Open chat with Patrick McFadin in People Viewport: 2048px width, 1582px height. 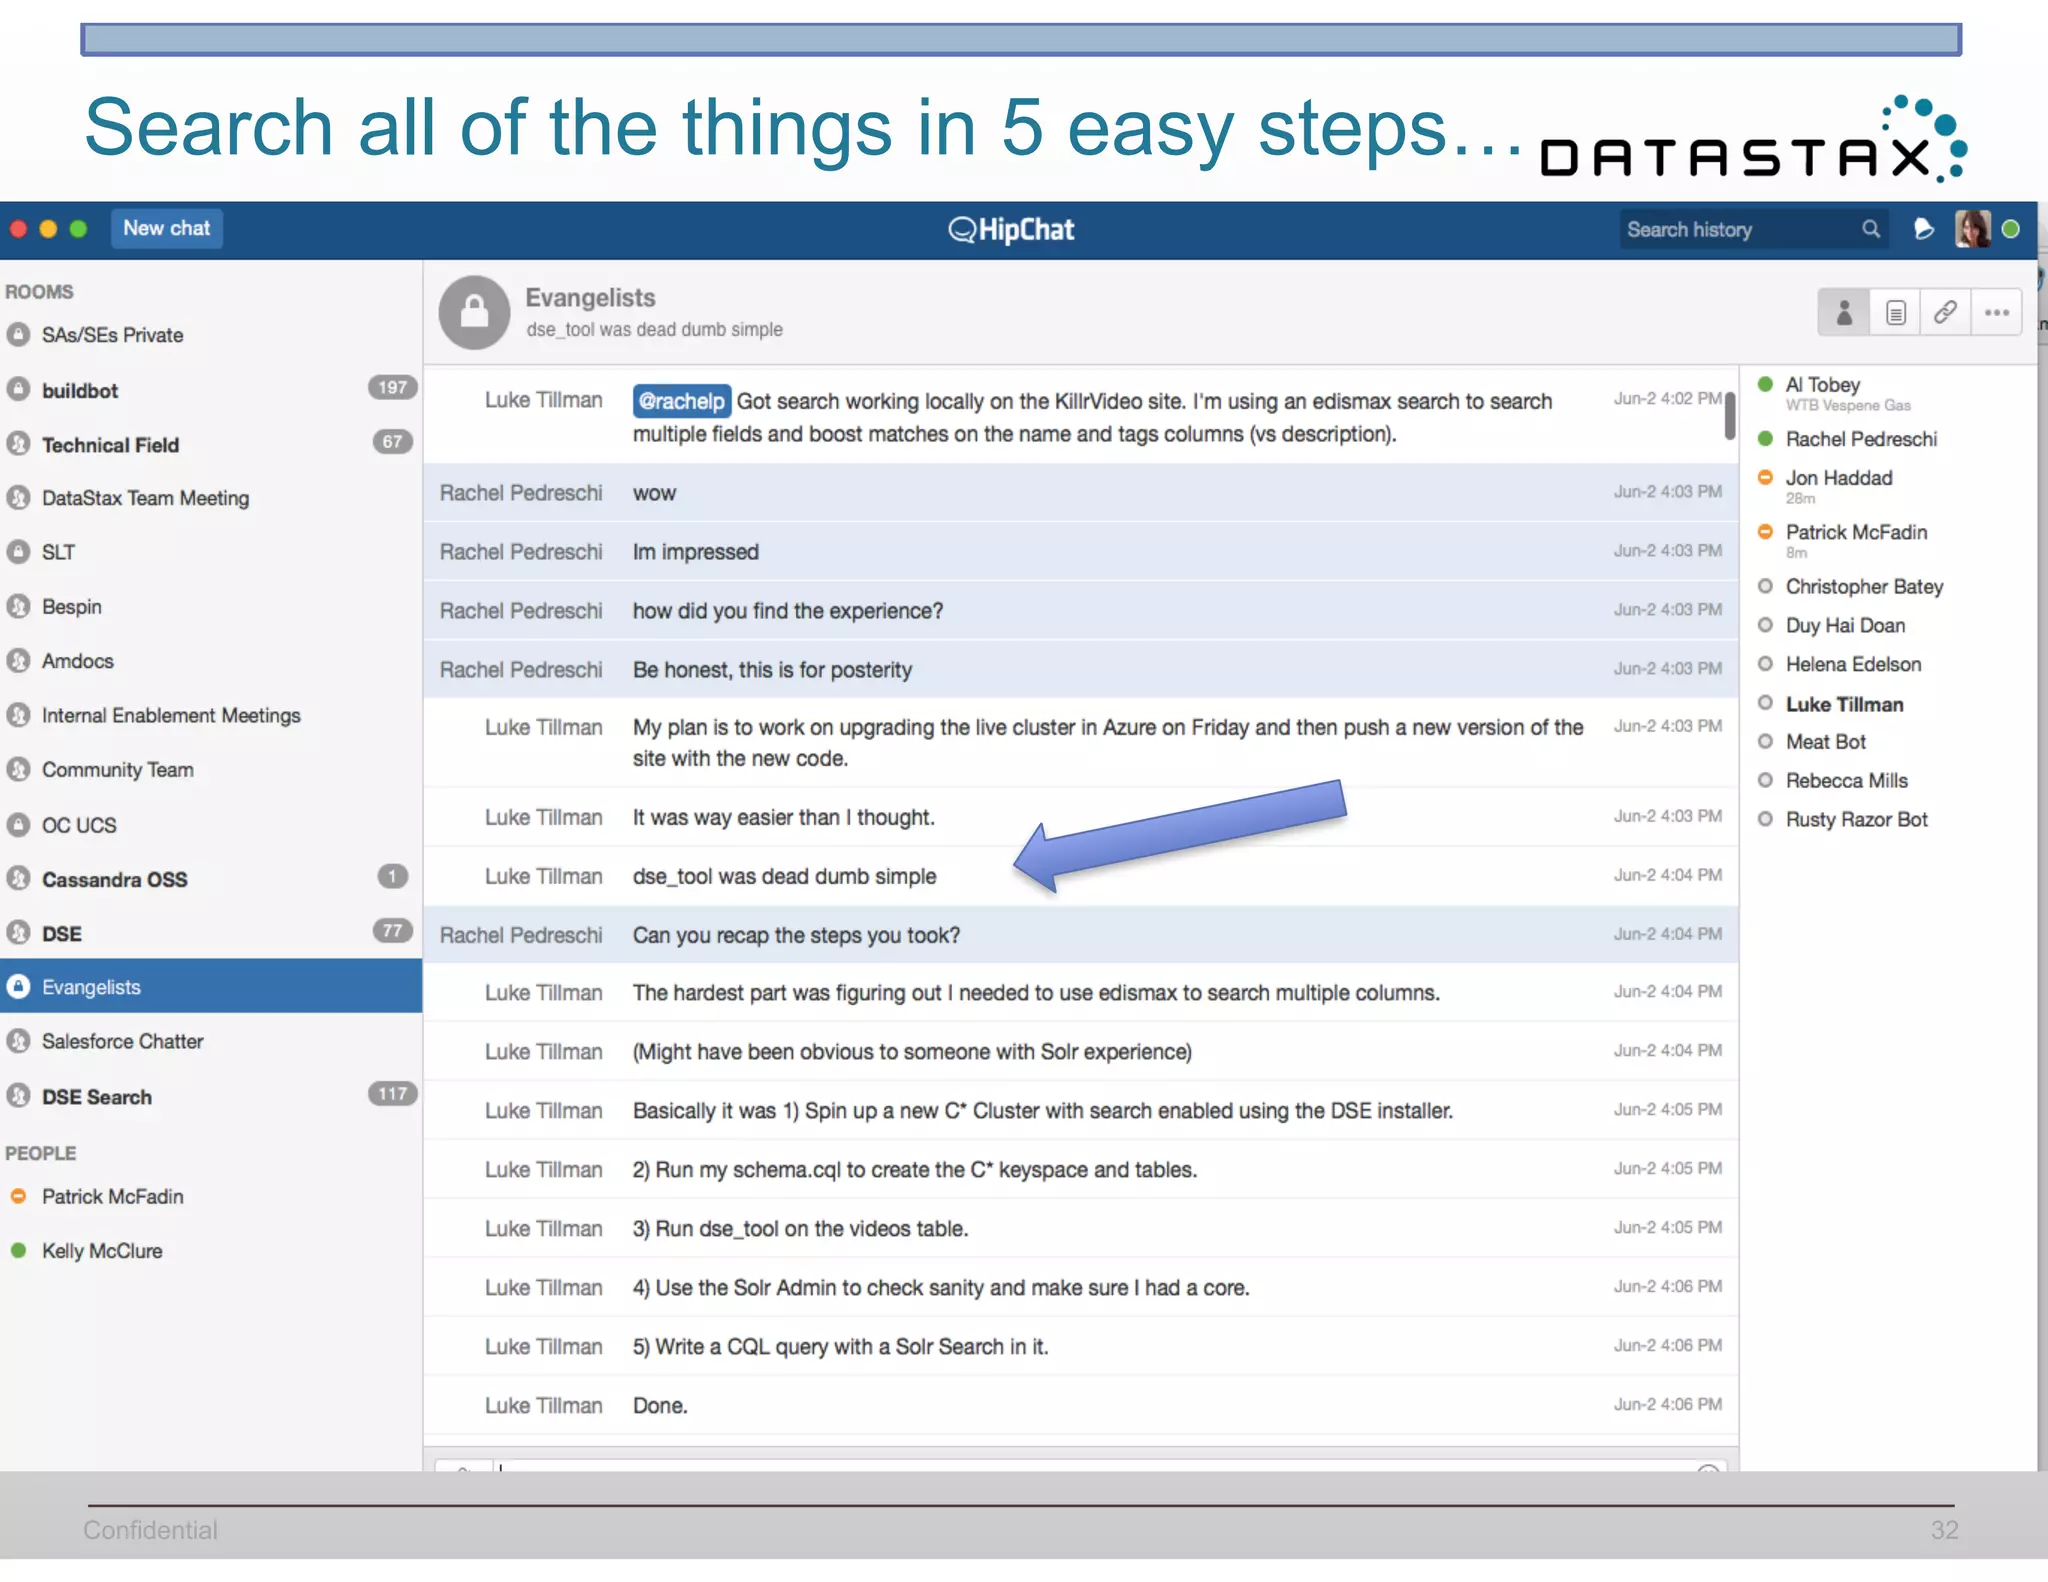211,1197
